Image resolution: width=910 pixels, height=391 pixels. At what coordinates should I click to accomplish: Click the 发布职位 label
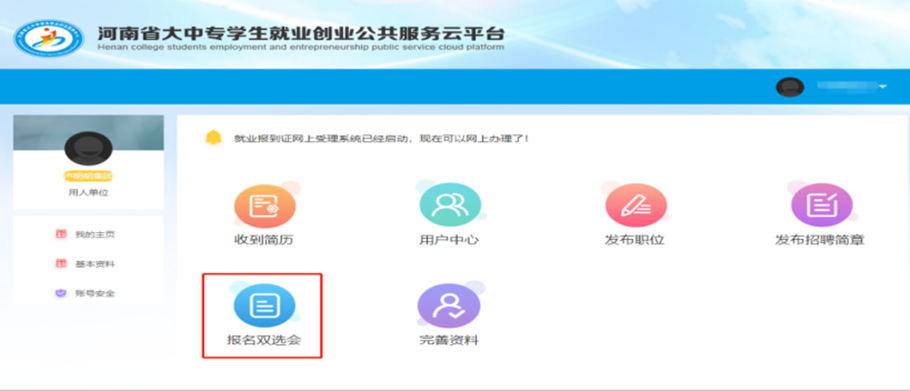pyautogui.click(x=634, y=240)
